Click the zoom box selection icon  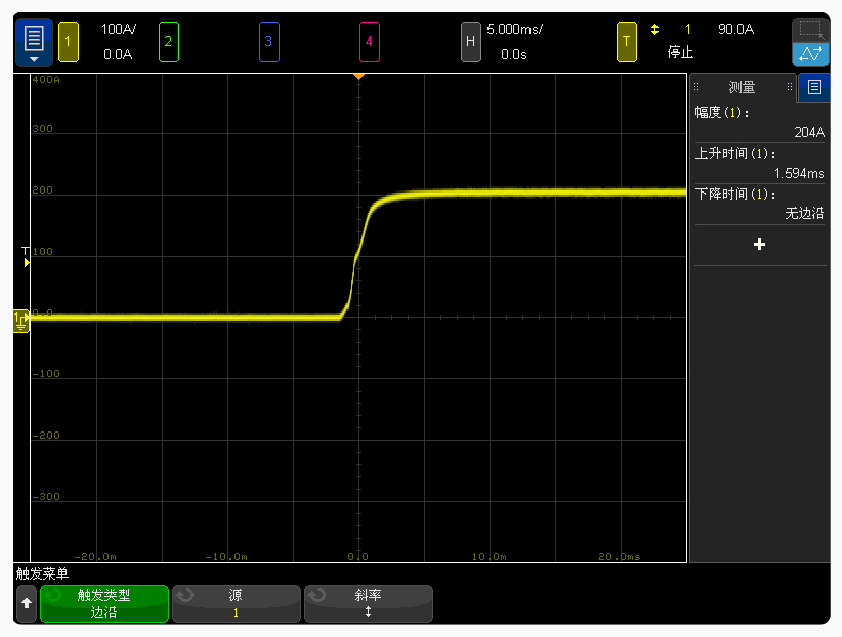click(x=811, y=30)
